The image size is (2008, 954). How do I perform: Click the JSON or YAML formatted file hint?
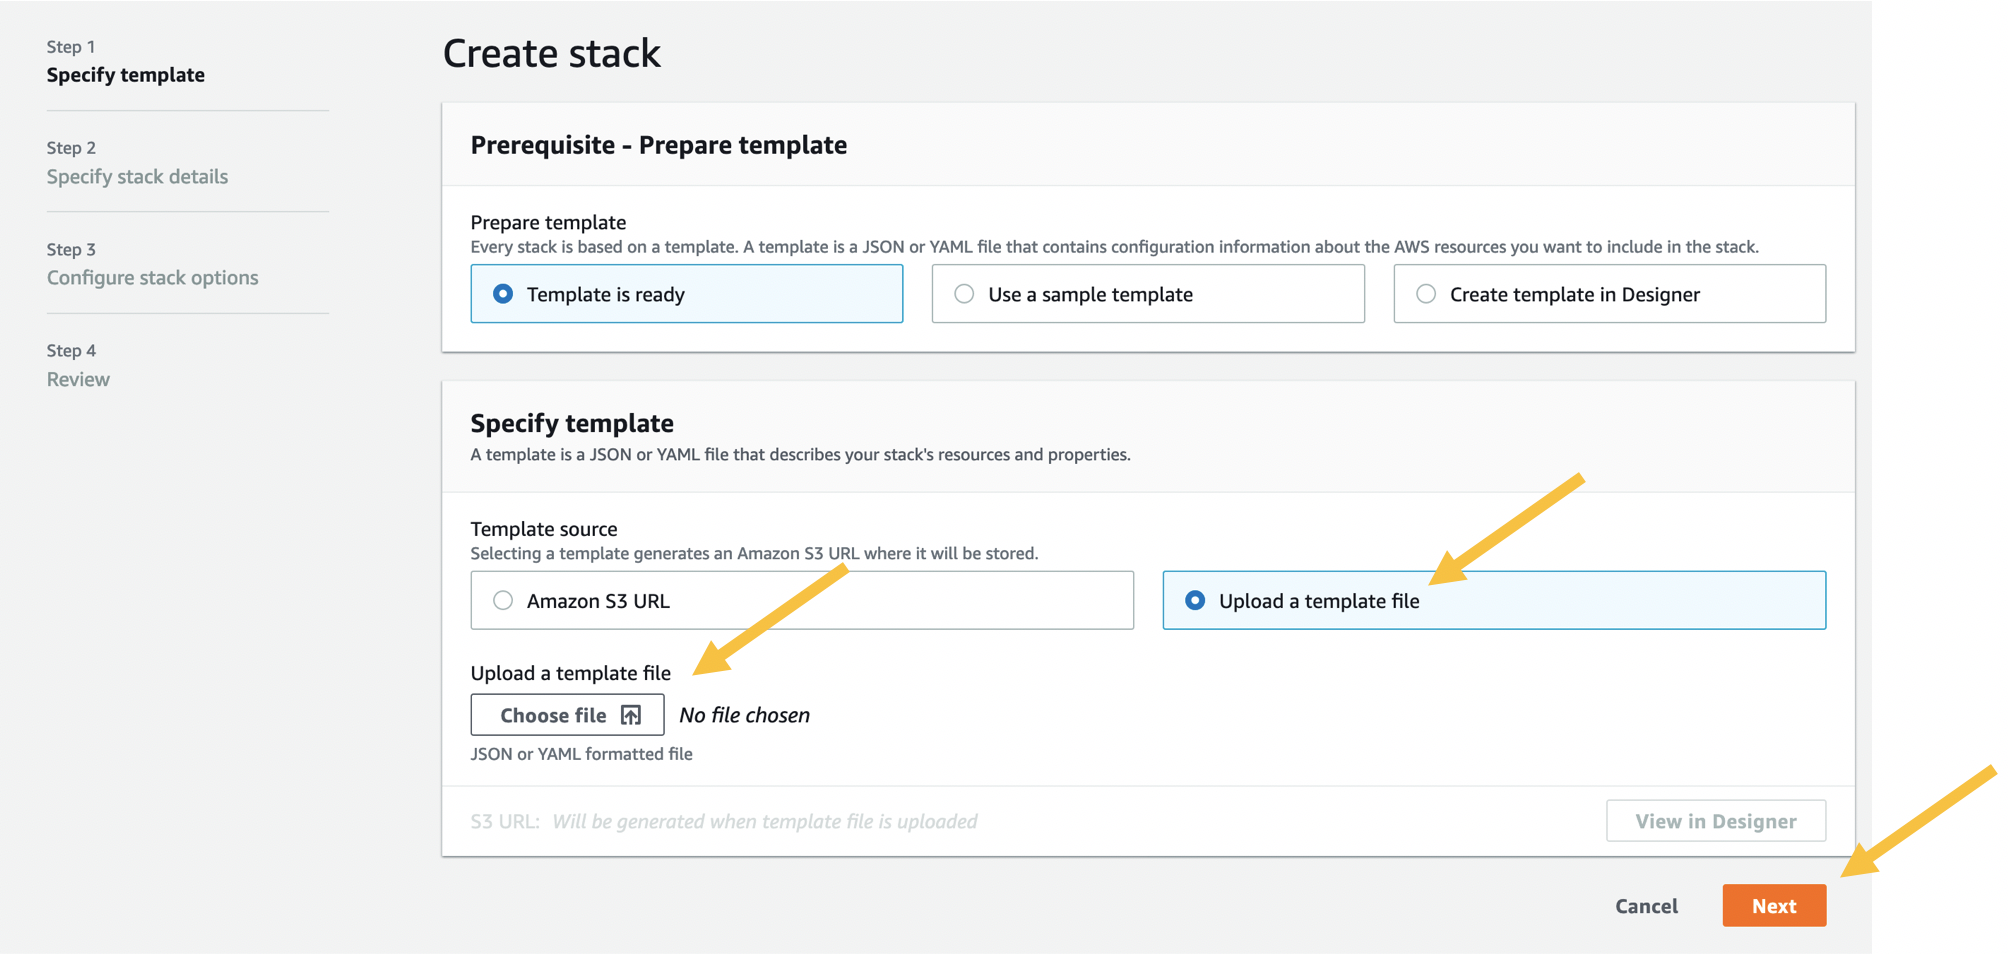pos(581,754)
